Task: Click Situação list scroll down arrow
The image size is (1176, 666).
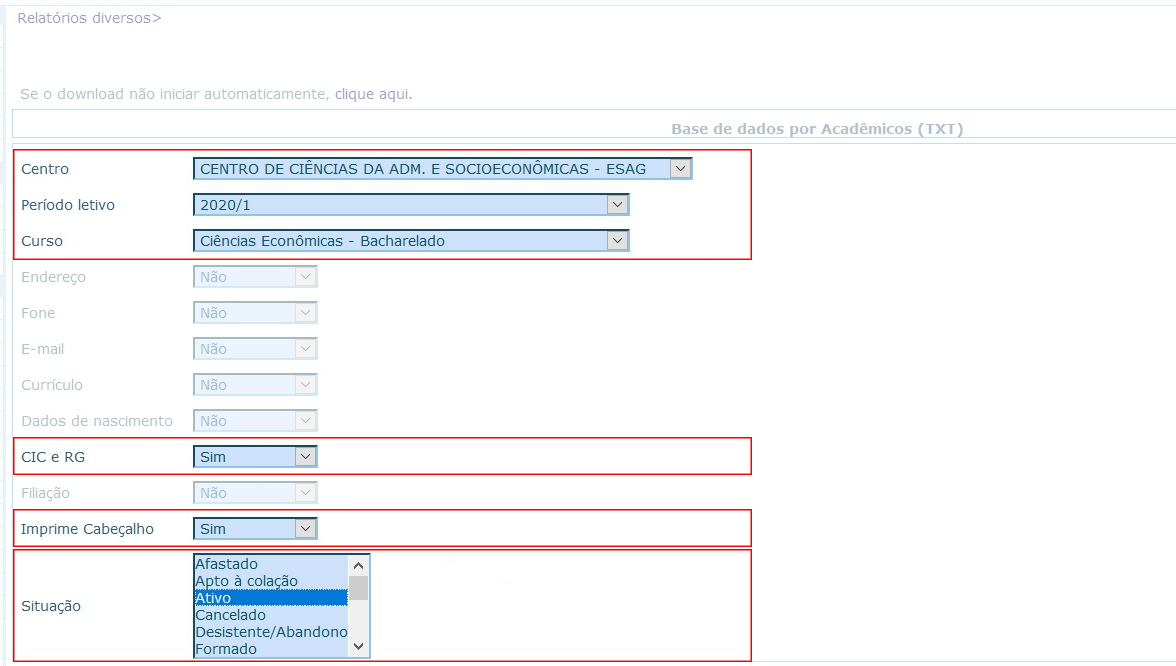Action: (x=359, y=647)
